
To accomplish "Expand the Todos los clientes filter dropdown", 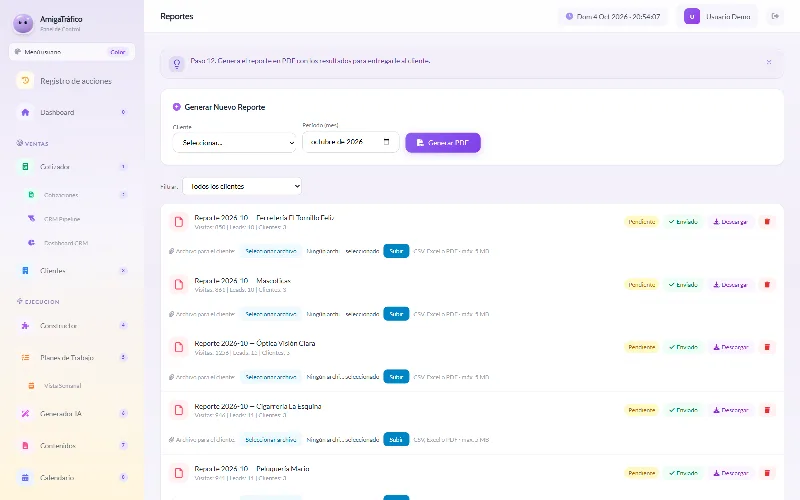I will click(242, 186).
